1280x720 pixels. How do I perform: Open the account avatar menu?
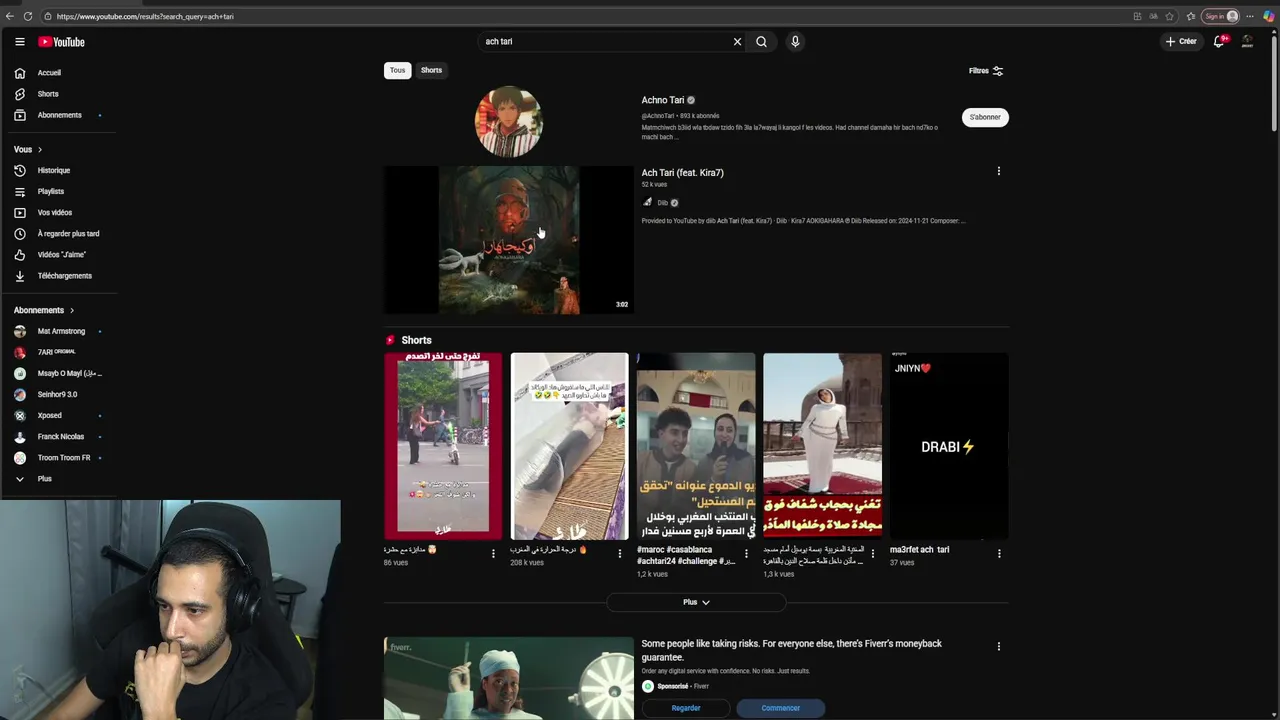click(1247, 42)
